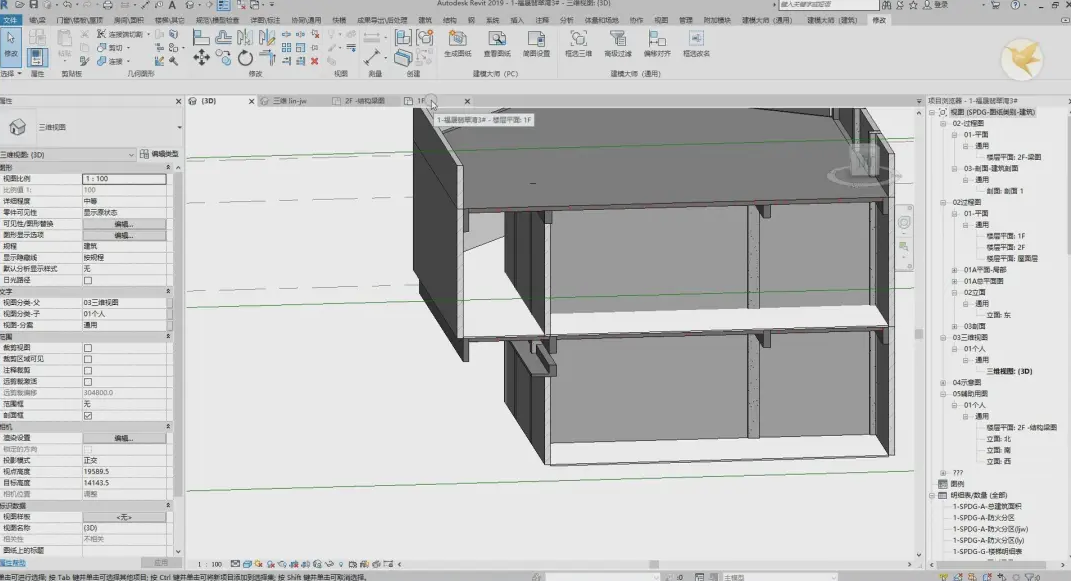Screen dimensions: 1071x581
Task: Select the Align tool icon
Action: (201, 38)
